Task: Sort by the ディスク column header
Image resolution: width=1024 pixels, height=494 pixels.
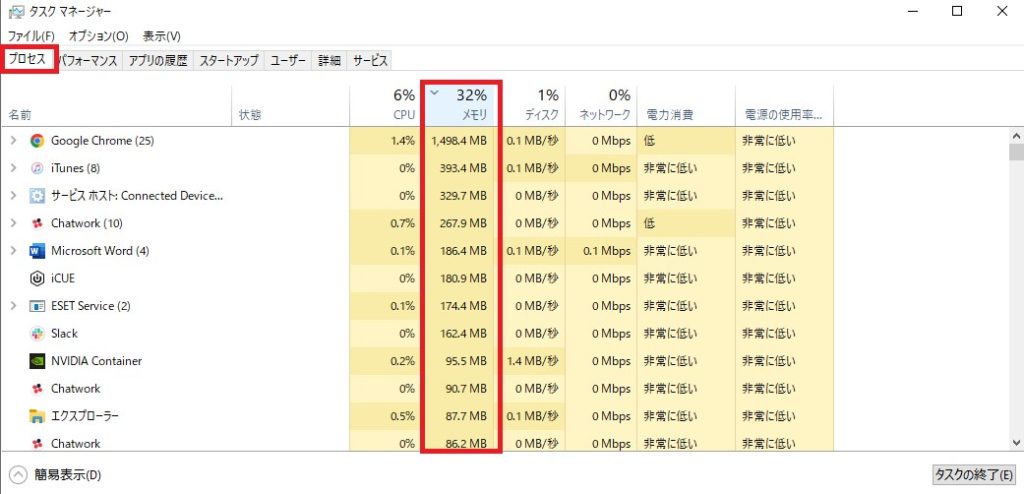Action: pyautogui.click(x=533, y=105)
